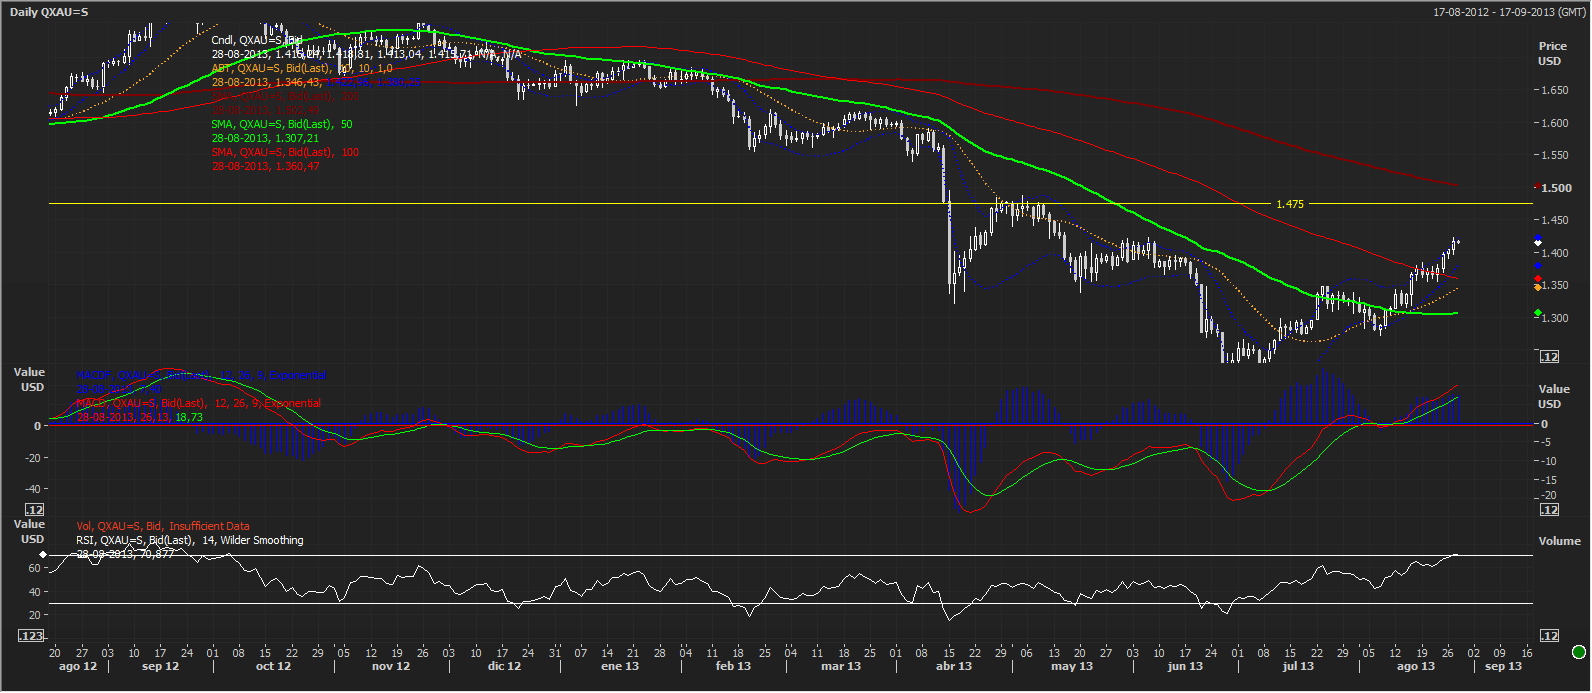Click the red marker beside 1.500 on price axis
1592x693 pixels.
[x=1536, y=187]
